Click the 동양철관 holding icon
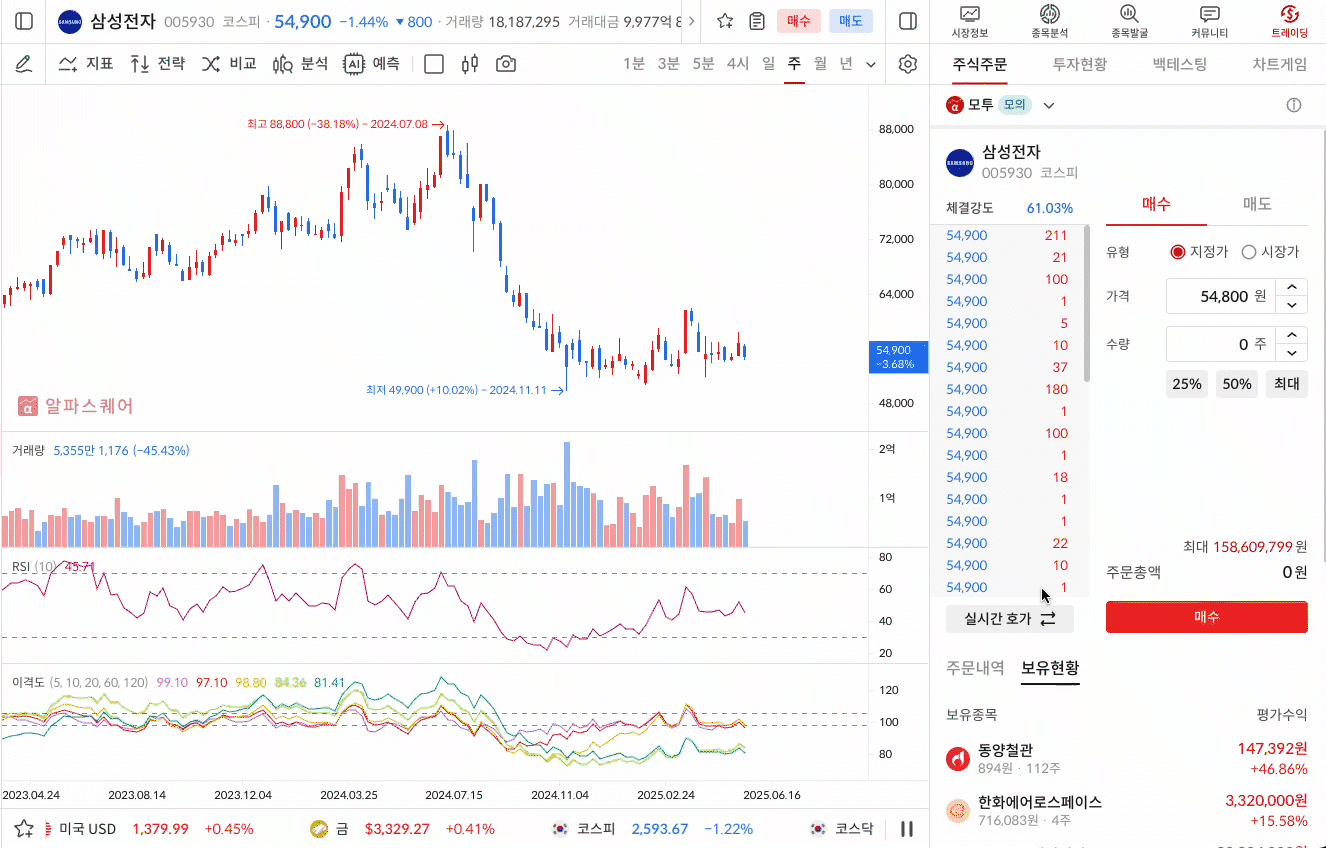Image resolution: width=1326 pixels, height=848 pixels. [958, 759]
